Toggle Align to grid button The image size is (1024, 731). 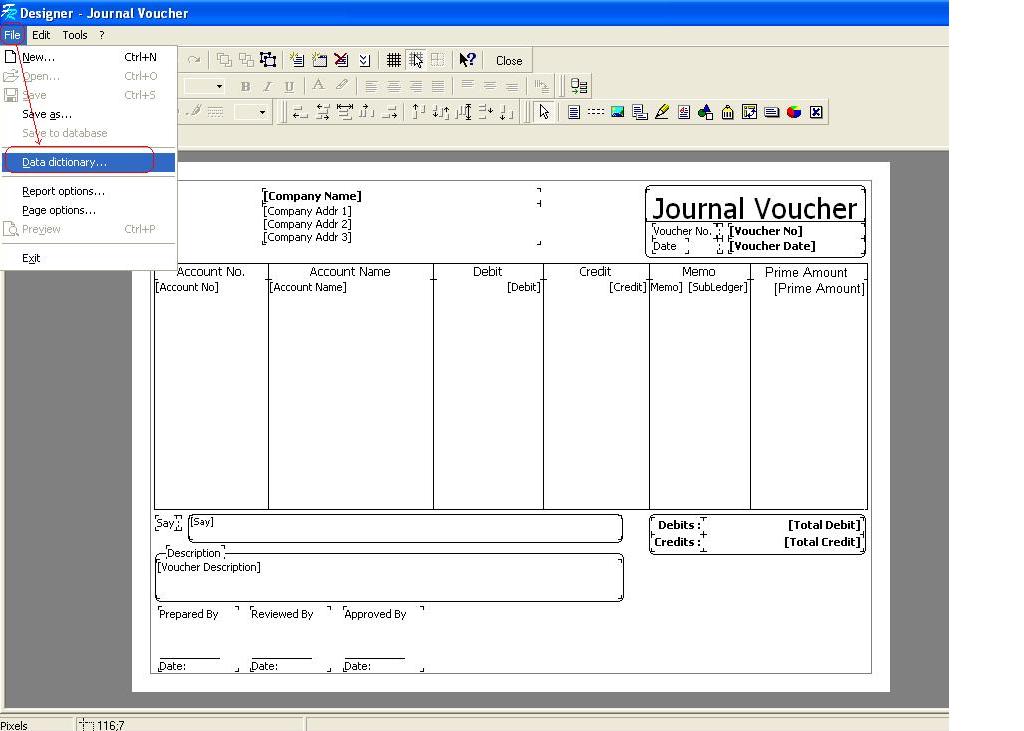click(415, 60)
